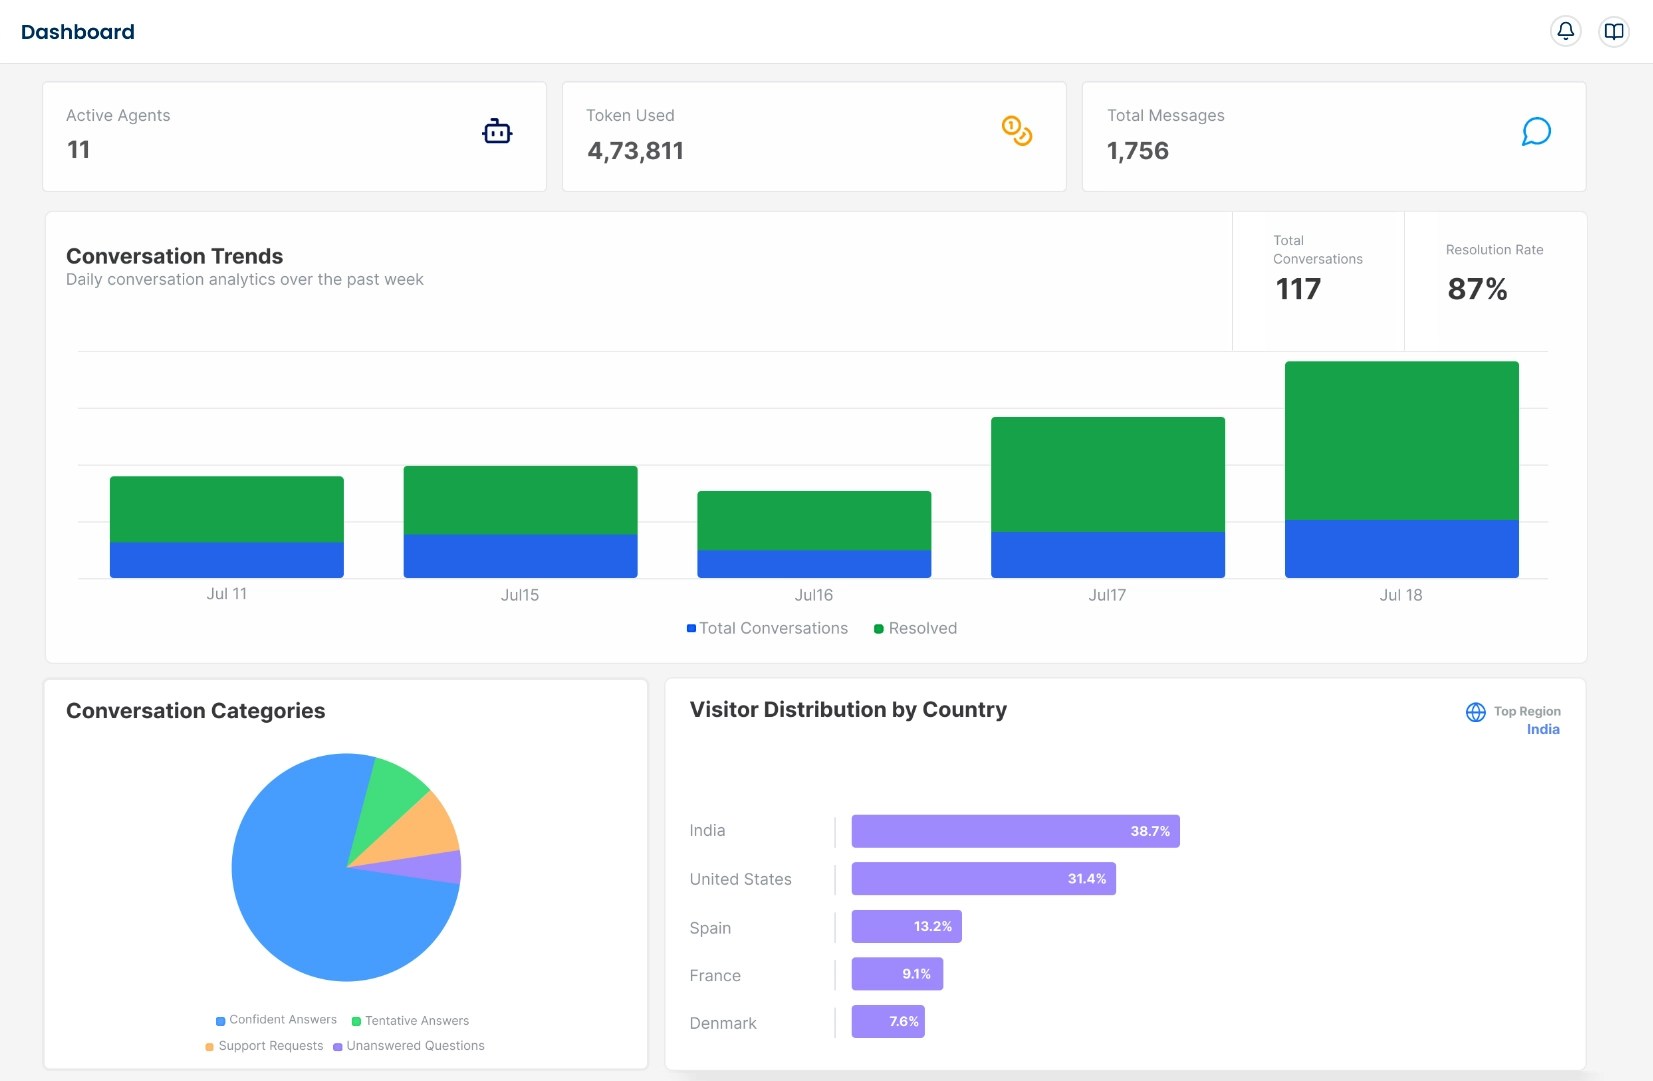Select the Confident Answers legend swatch

tap(219, 1020)
